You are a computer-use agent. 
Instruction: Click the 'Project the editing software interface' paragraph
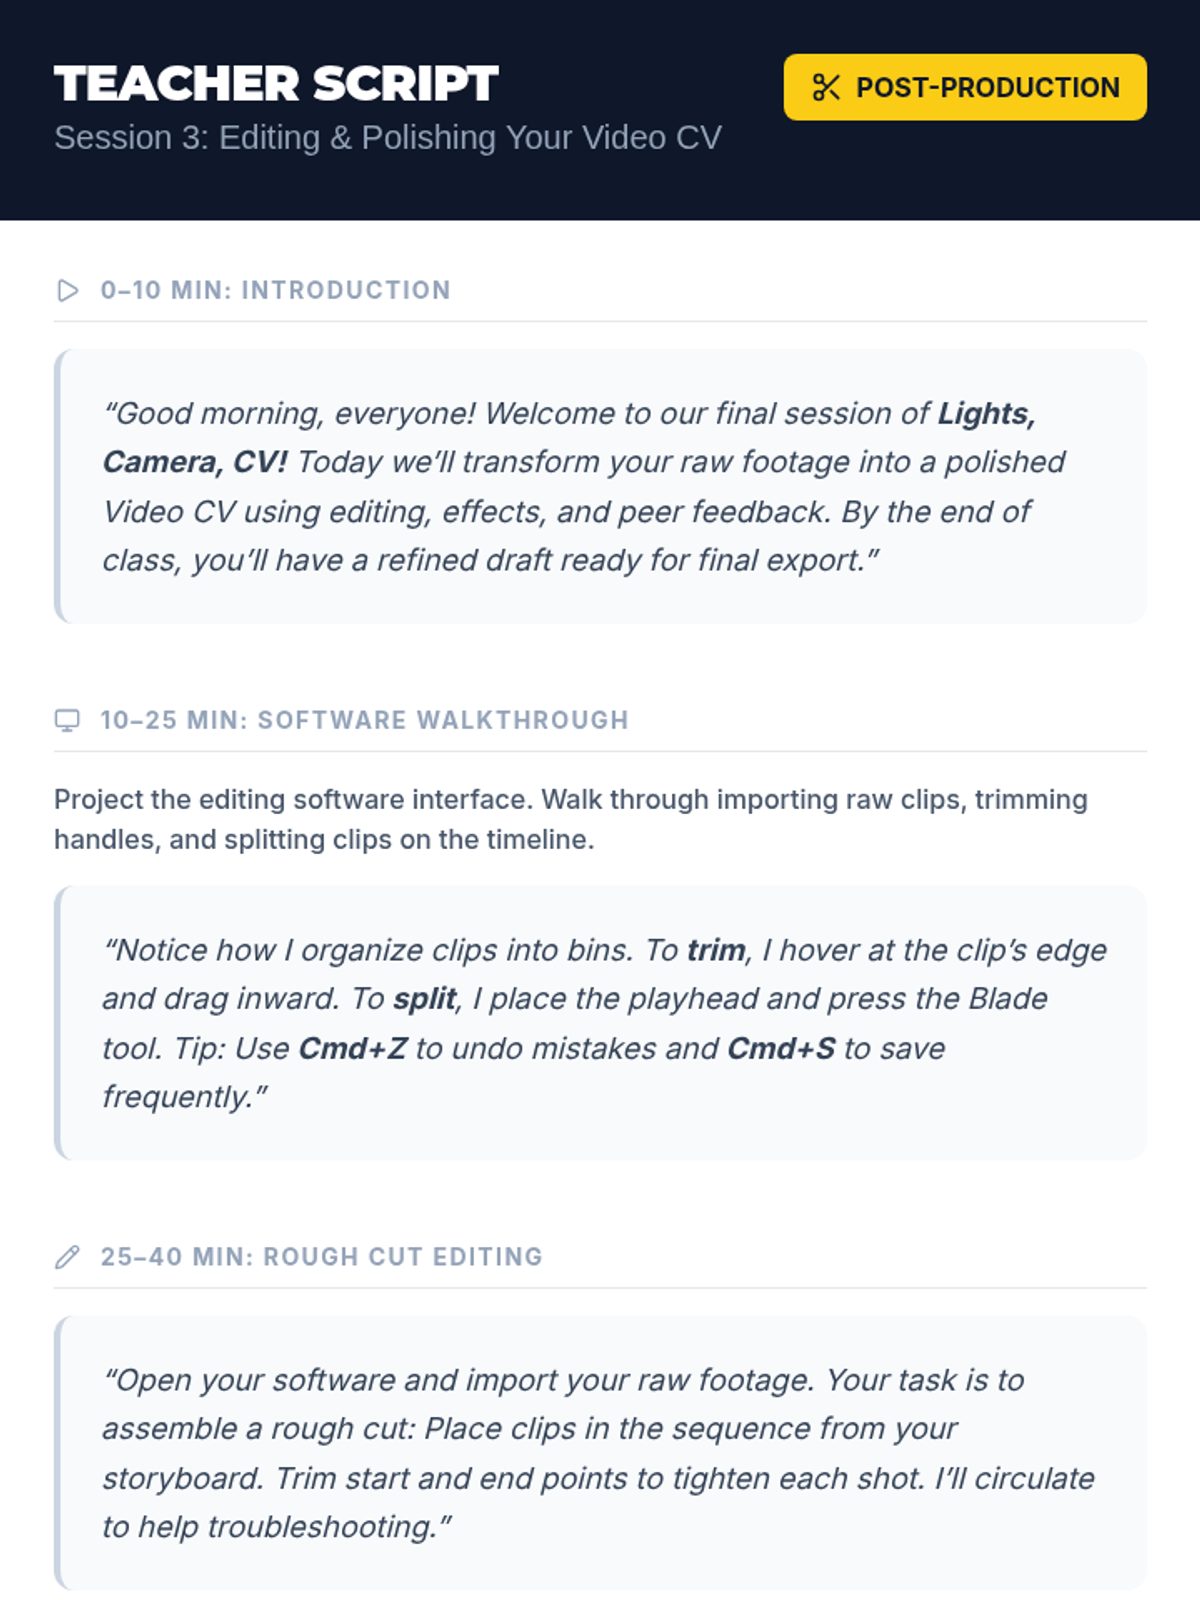(x=570, y=820)
